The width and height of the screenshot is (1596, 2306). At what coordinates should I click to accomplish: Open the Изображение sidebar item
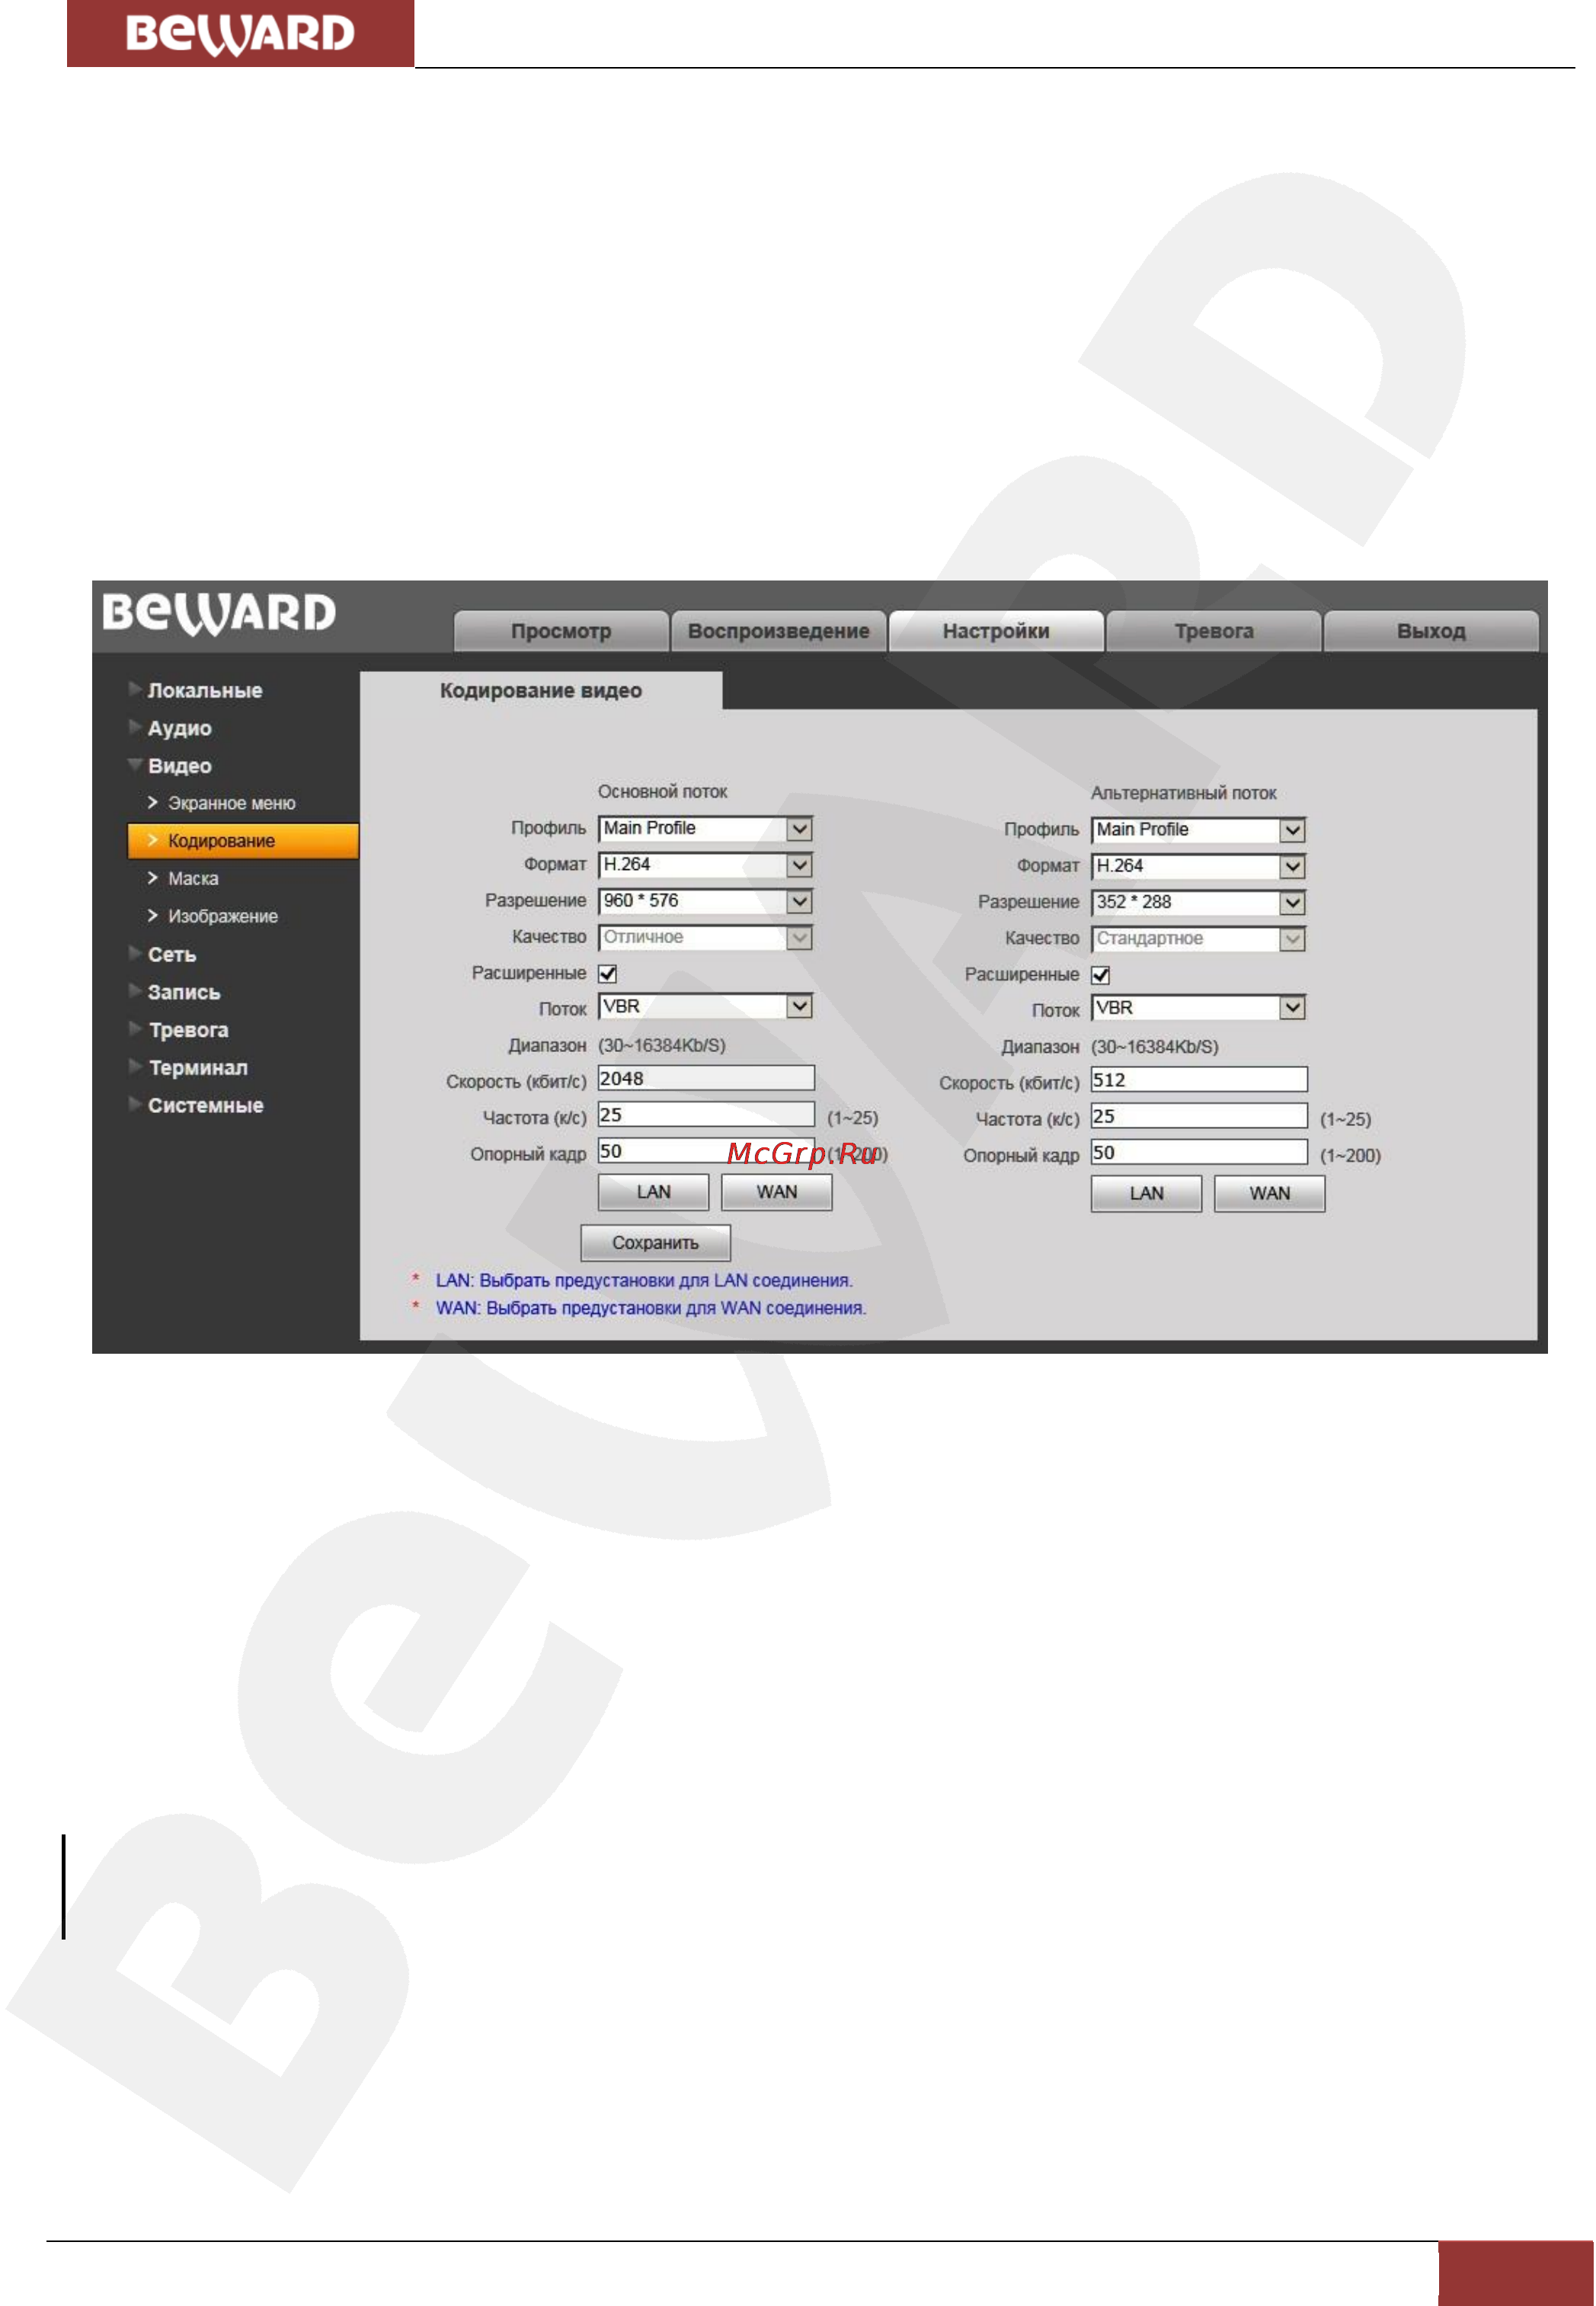tap(222, 917)
